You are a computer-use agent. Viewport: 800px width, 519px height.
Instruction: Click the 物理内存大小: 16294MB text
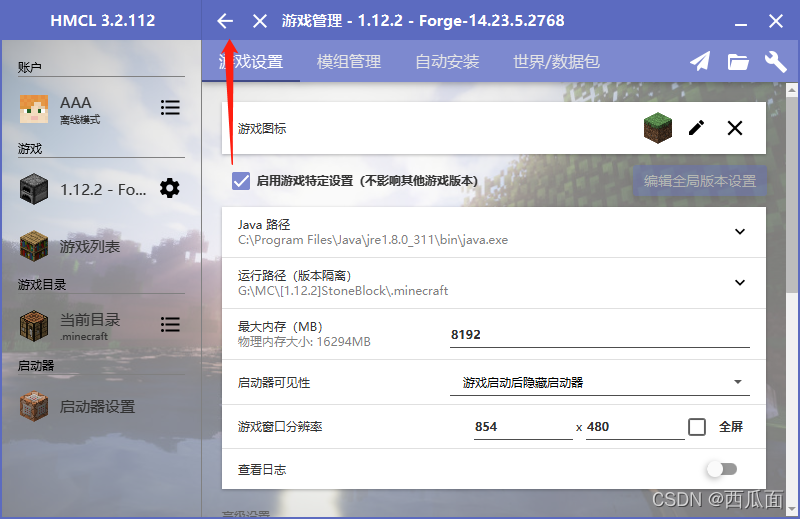[x=304, y=342]
